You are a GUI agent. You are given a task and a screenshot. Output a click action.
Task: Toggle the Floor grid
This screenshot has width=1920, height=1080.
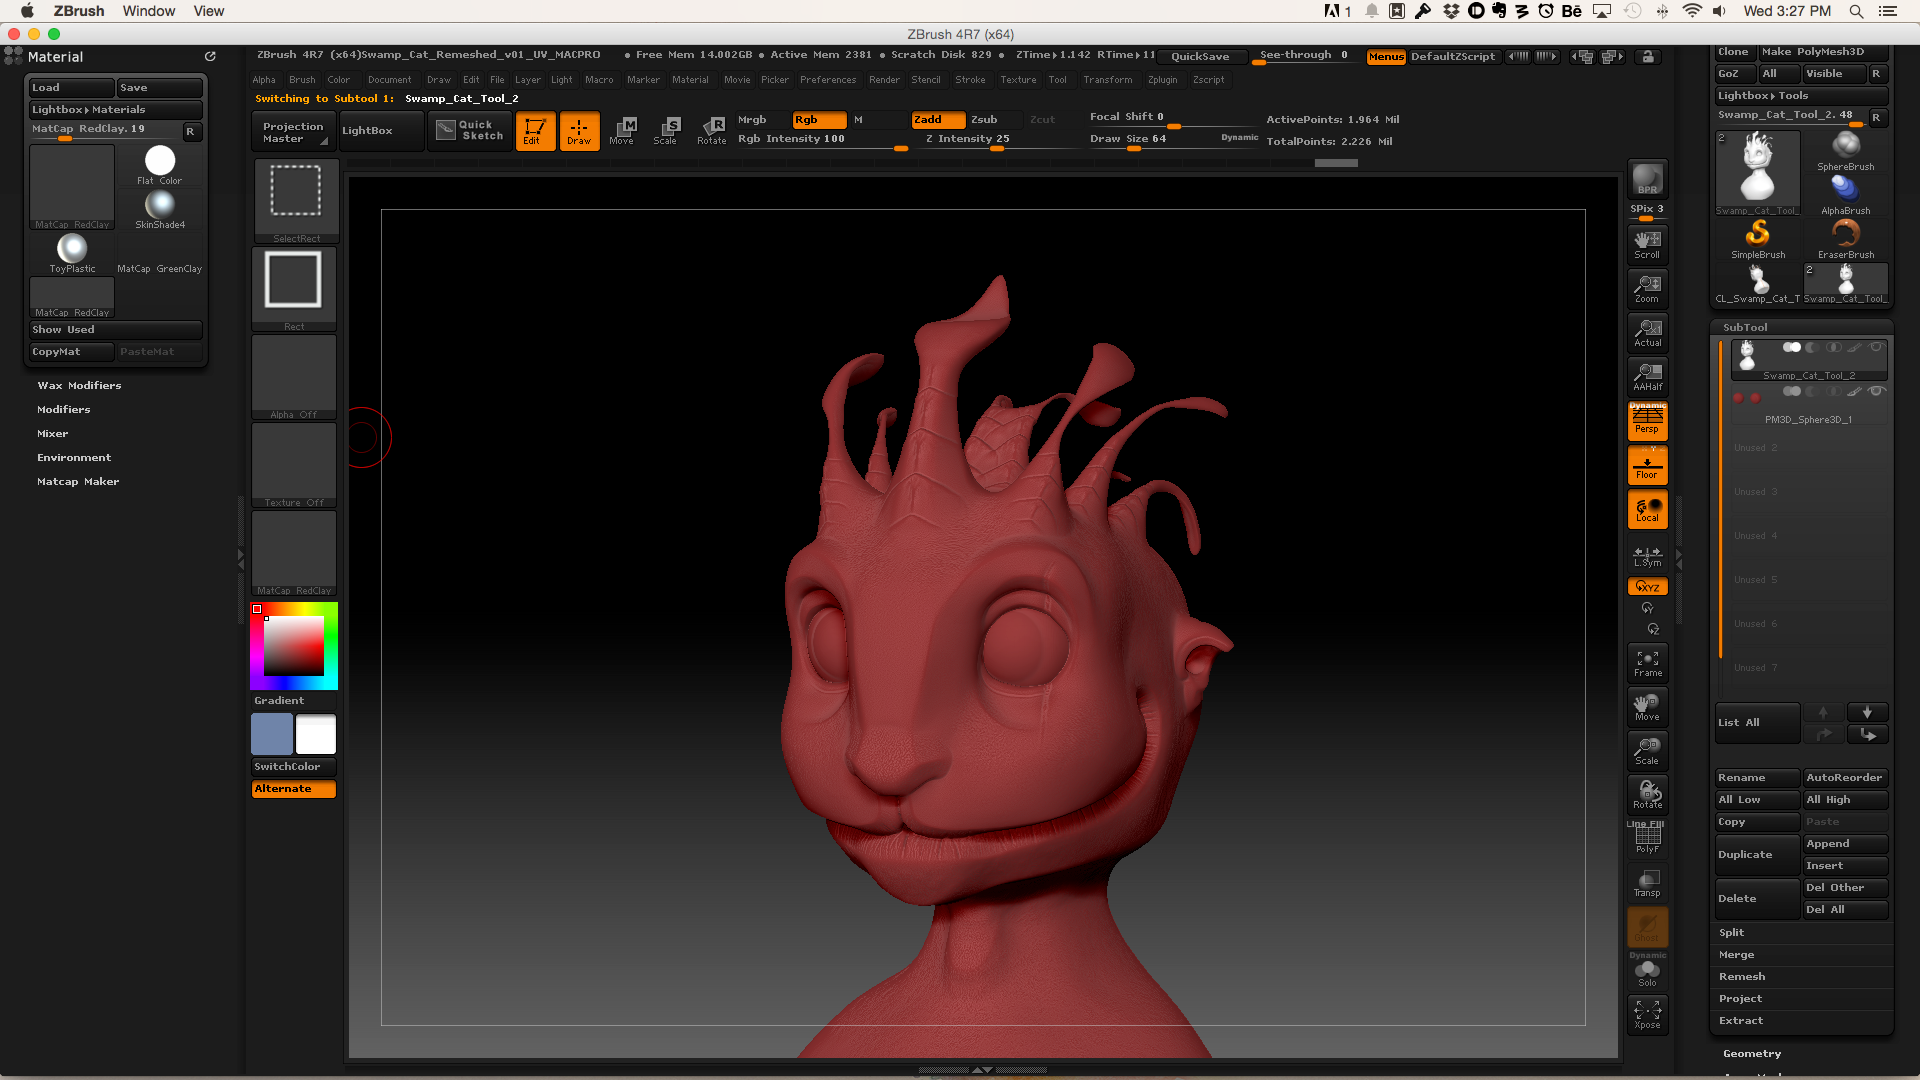click(1647, 466)
